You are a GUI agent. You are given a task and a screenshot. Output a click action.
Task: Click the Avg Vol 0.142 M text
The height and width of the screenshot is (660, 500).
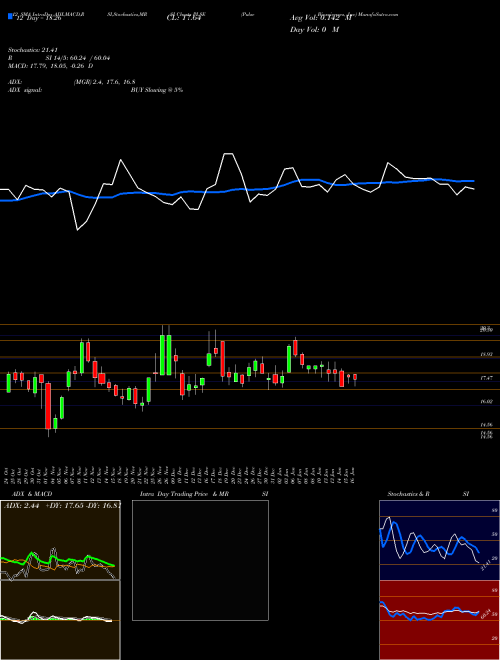(321, 18)
